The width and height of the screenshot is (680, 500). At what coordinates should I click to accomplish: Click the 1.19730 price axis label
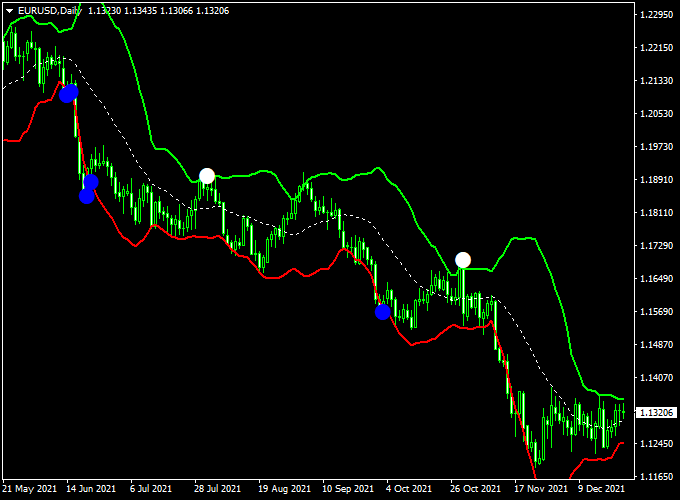tap(657, 147)
